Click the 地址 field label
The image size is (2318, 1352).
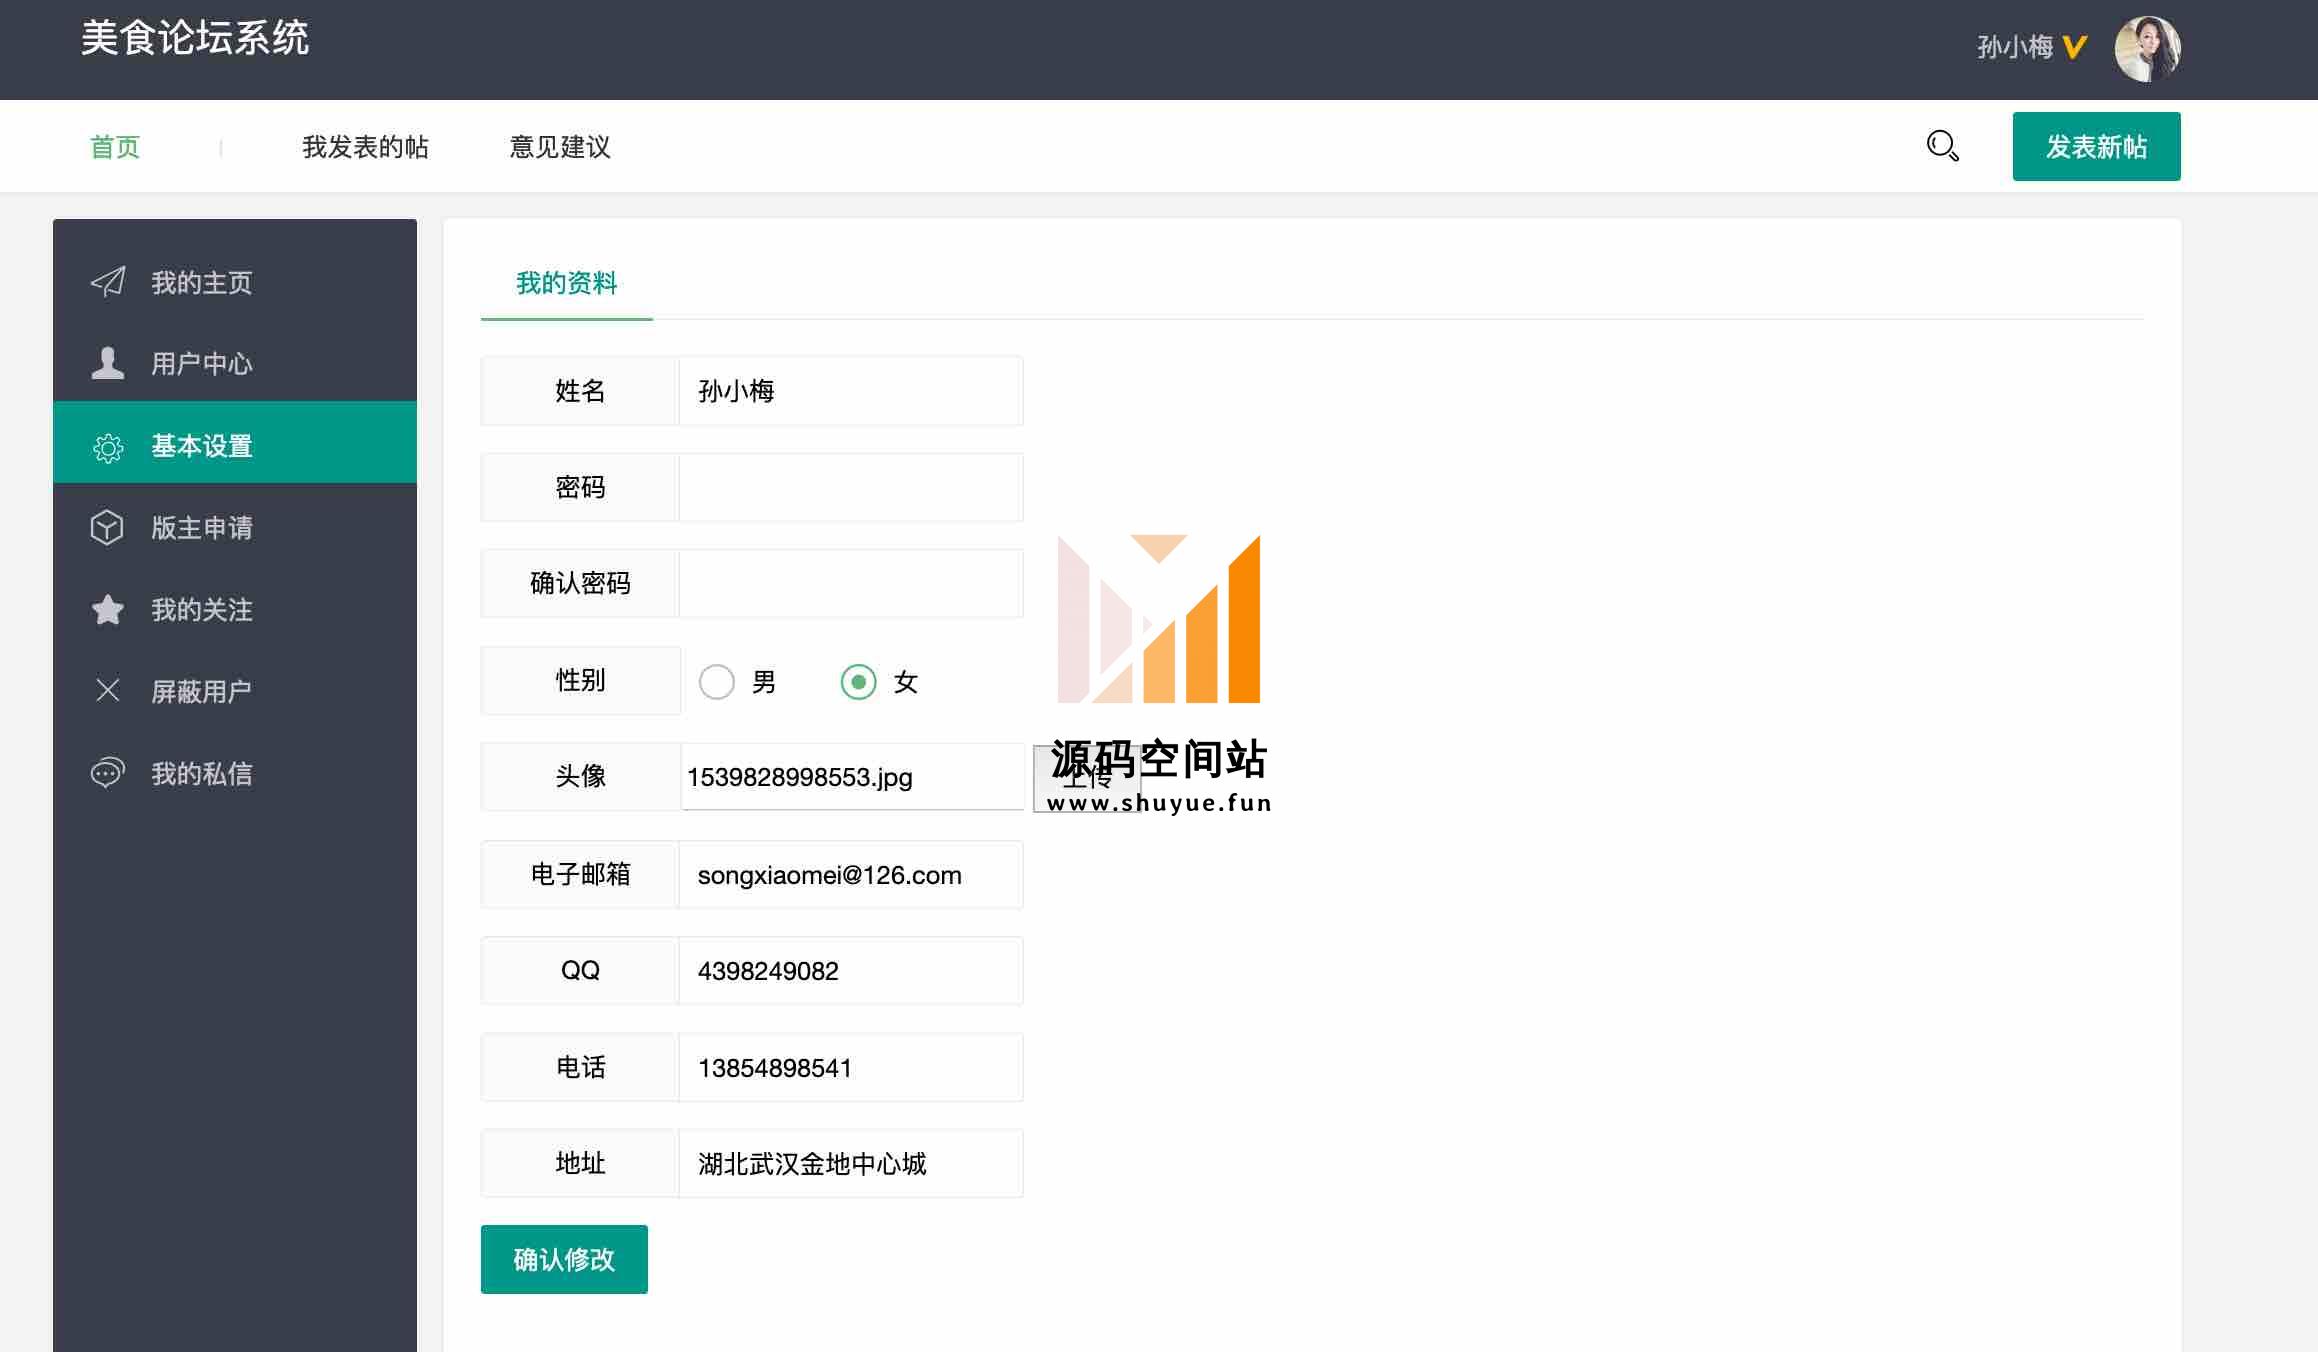tap(580, 1163)
